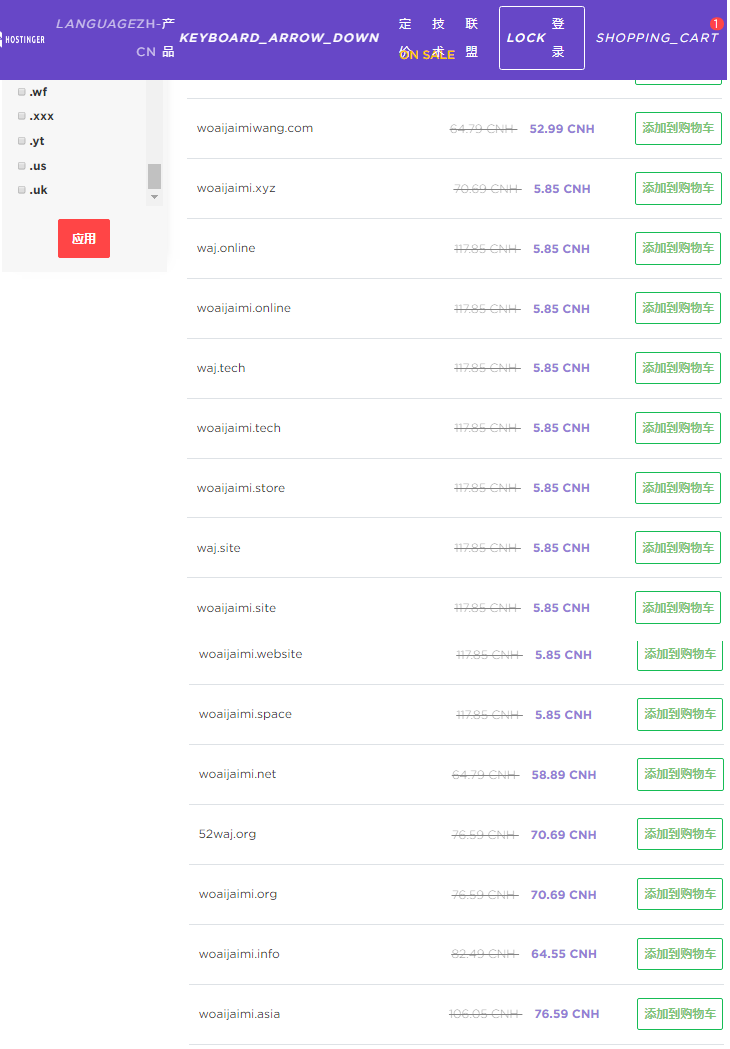Enable the .uk domain filter

click(x=22, y=190)
